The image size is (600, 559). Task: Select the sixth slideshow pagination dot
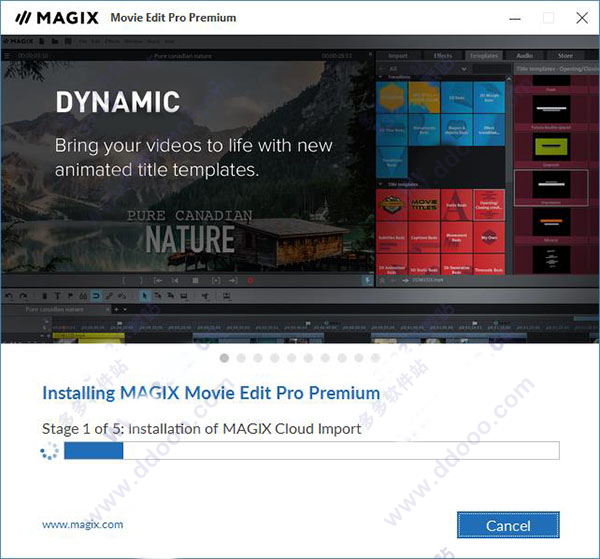point(308,358)
